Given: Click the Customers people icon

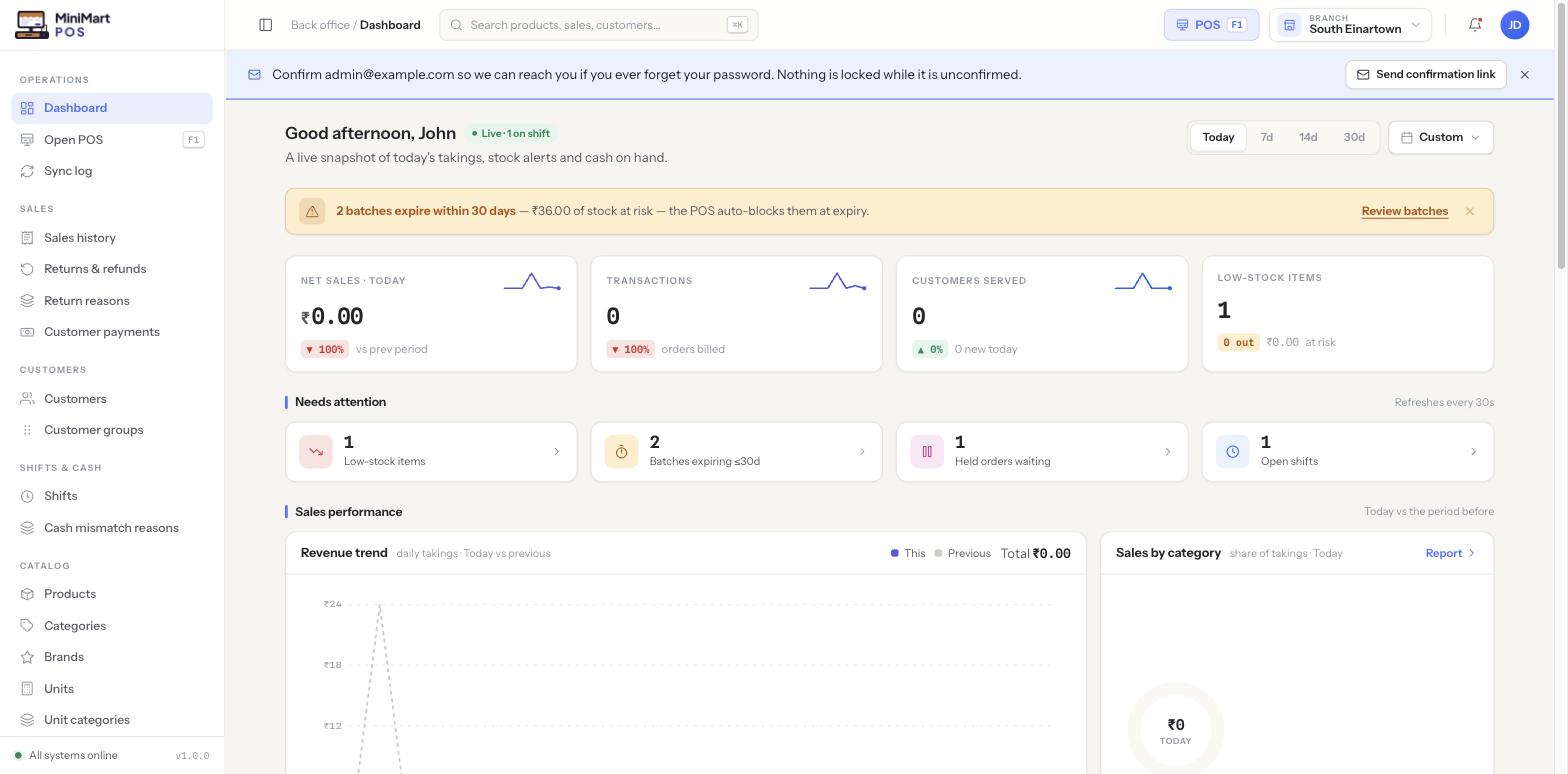Looking at the screenshot, I should click(27, 399).
